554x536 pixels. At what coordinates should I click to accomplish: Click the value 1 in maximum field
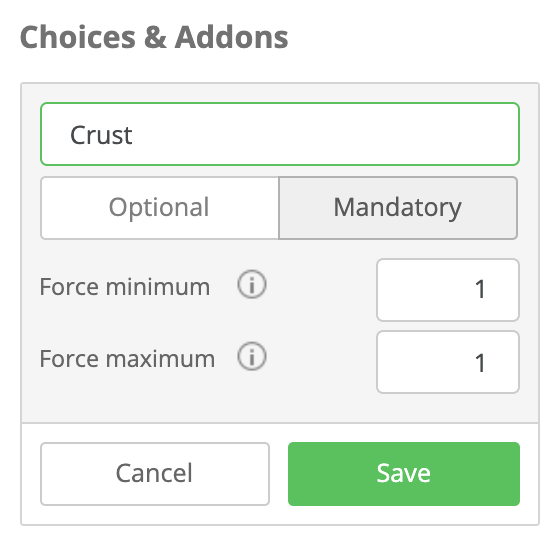click(x=479, y=363)
